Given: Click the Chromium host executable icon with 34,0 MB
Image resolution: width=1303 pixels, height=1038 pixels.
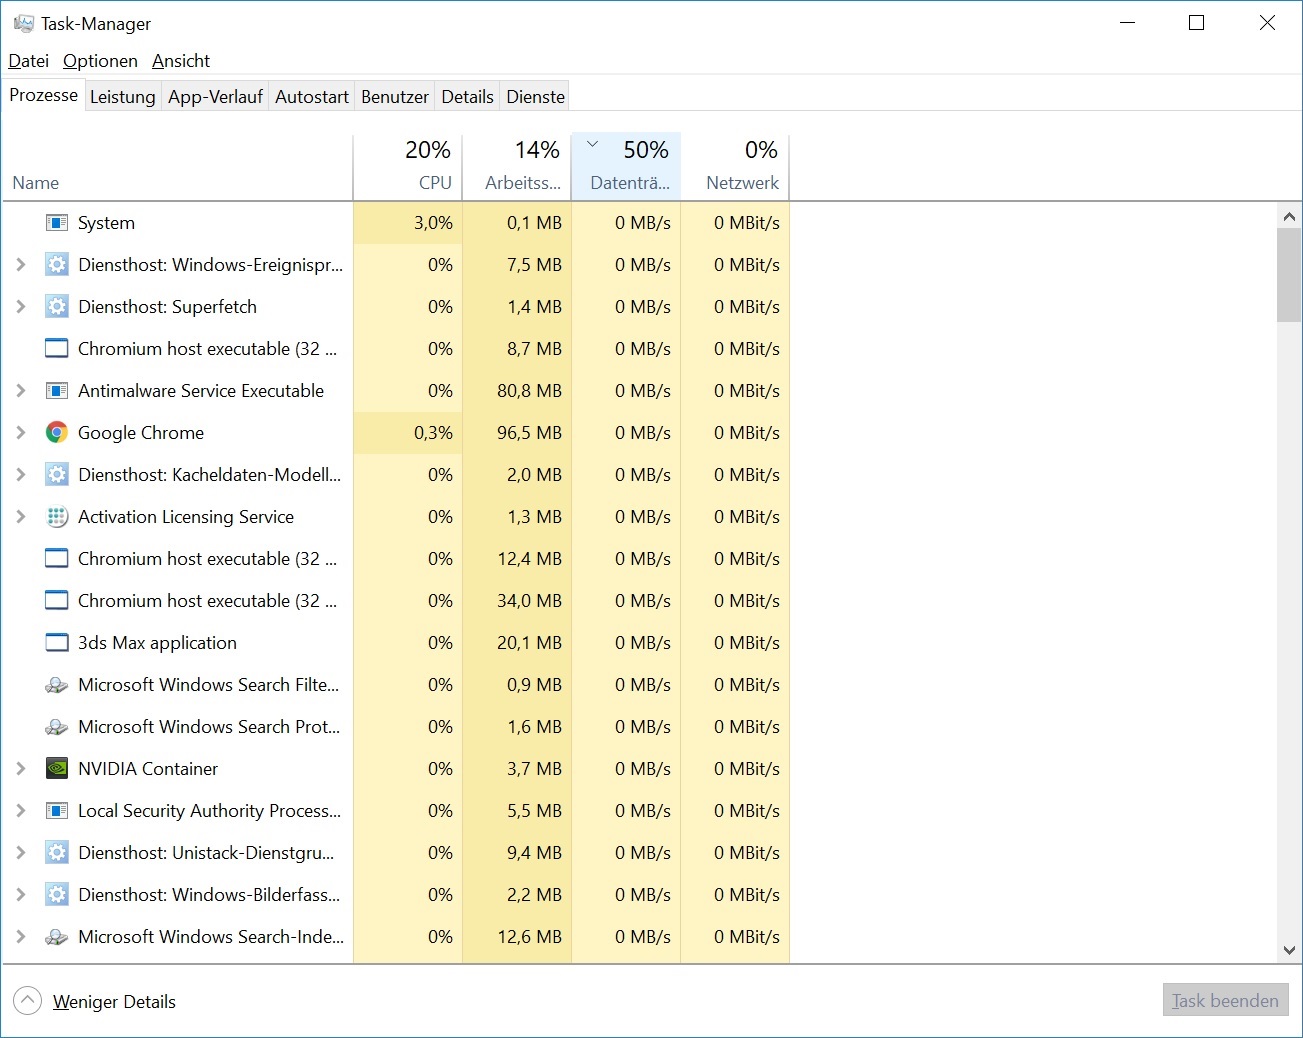Looking at the screenshot, I should (x=57, y=601).
